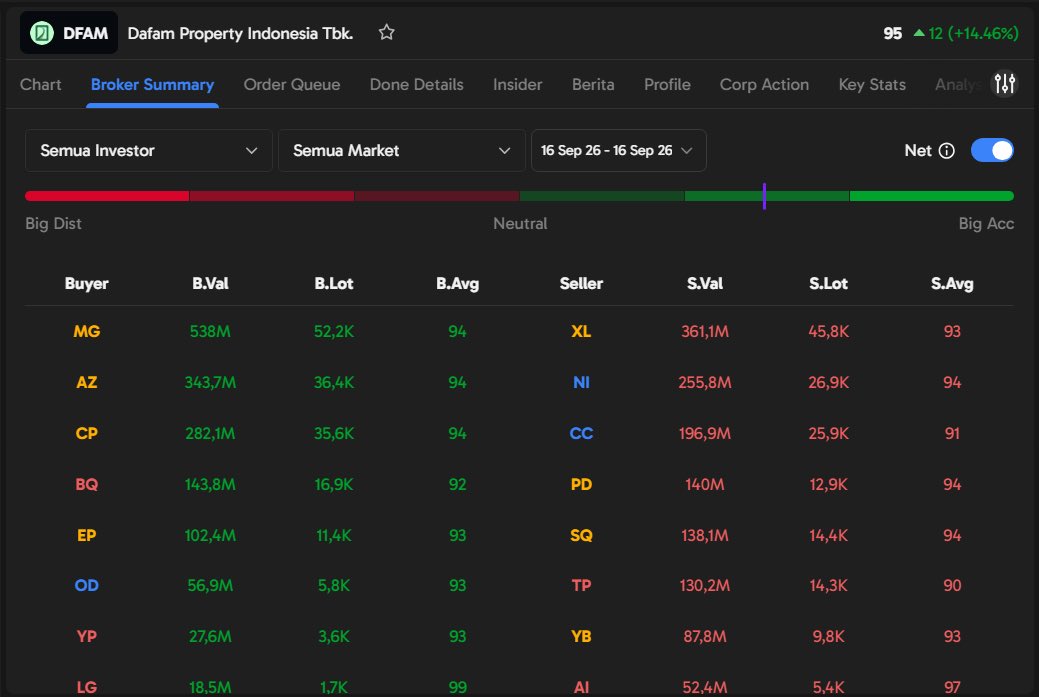The image size is (1039, 697).
Task: Click the bright red Big Dist bar segment
Action: [x=107, y=196]
